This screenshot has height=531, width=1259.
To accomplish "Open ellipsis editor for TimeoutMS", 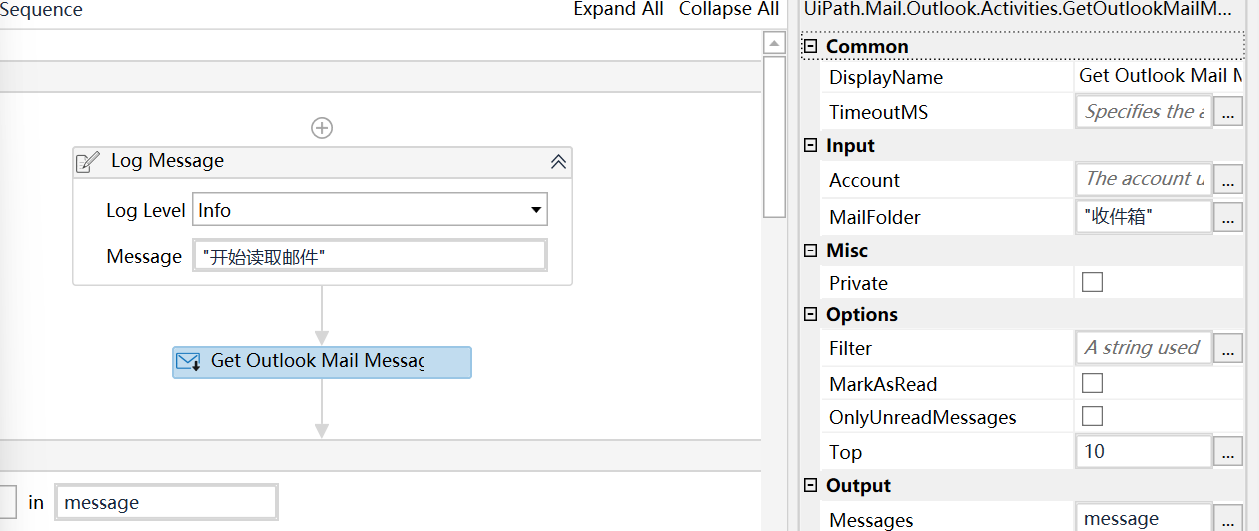I will click(1228, 113).
